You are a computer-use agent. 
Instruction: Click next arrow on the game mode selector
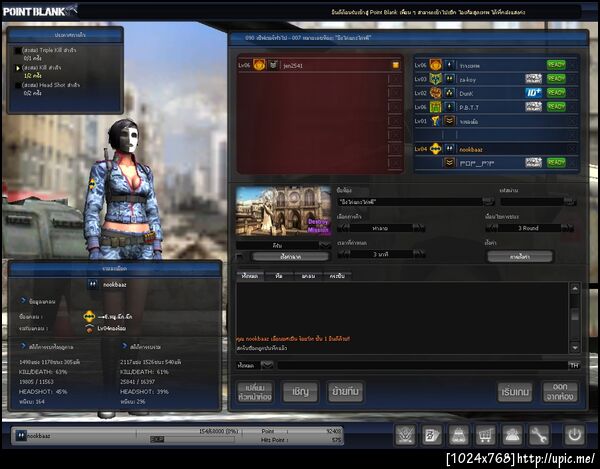pyautogui.click(x=419, y=228)
